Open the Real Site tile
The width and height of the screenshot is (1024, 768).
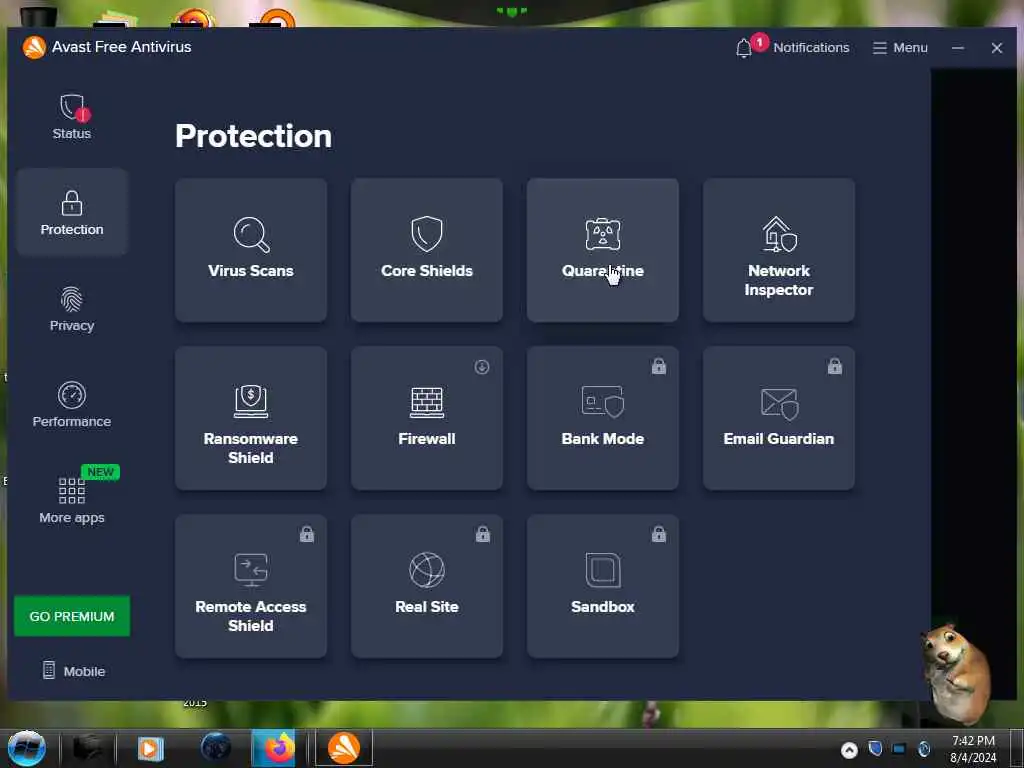coord(426,586)
